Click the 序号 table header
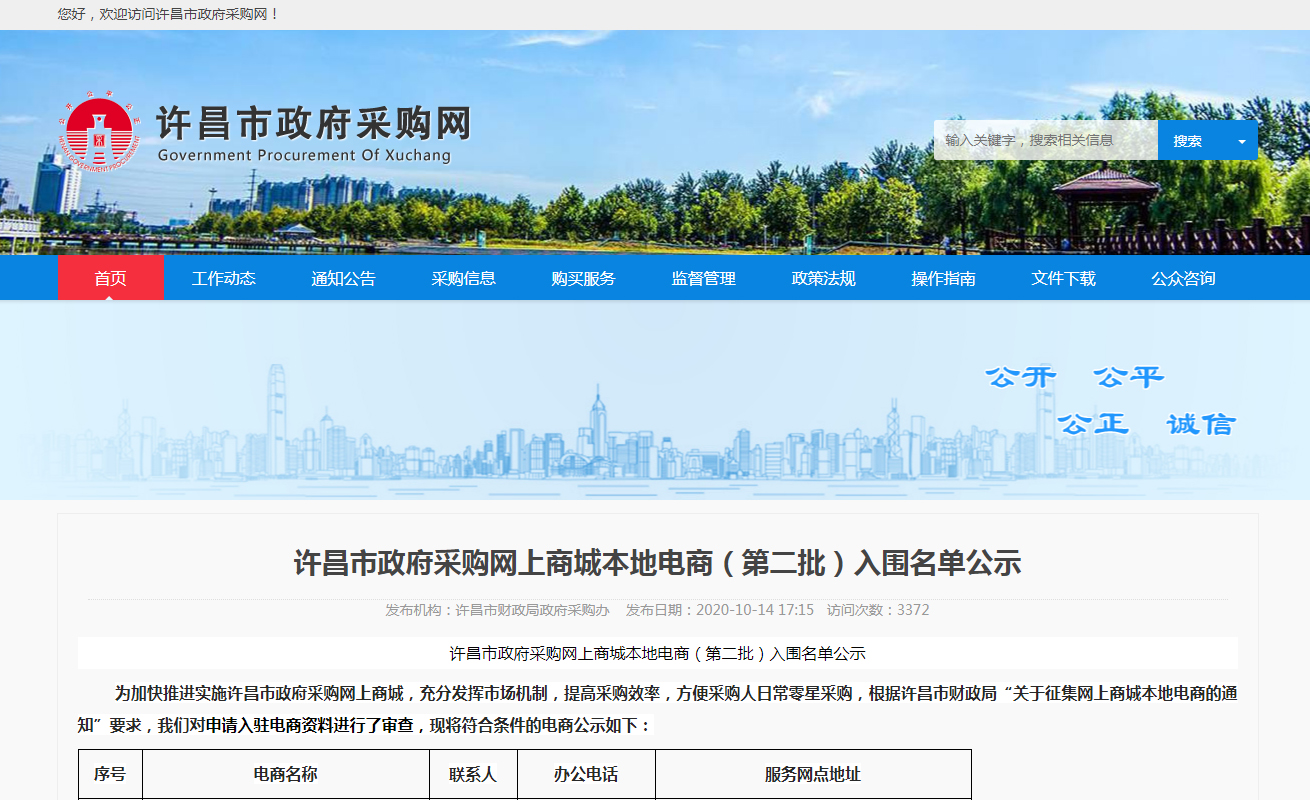The width and height of the screenshot is (1310, 800). (110, 774)
